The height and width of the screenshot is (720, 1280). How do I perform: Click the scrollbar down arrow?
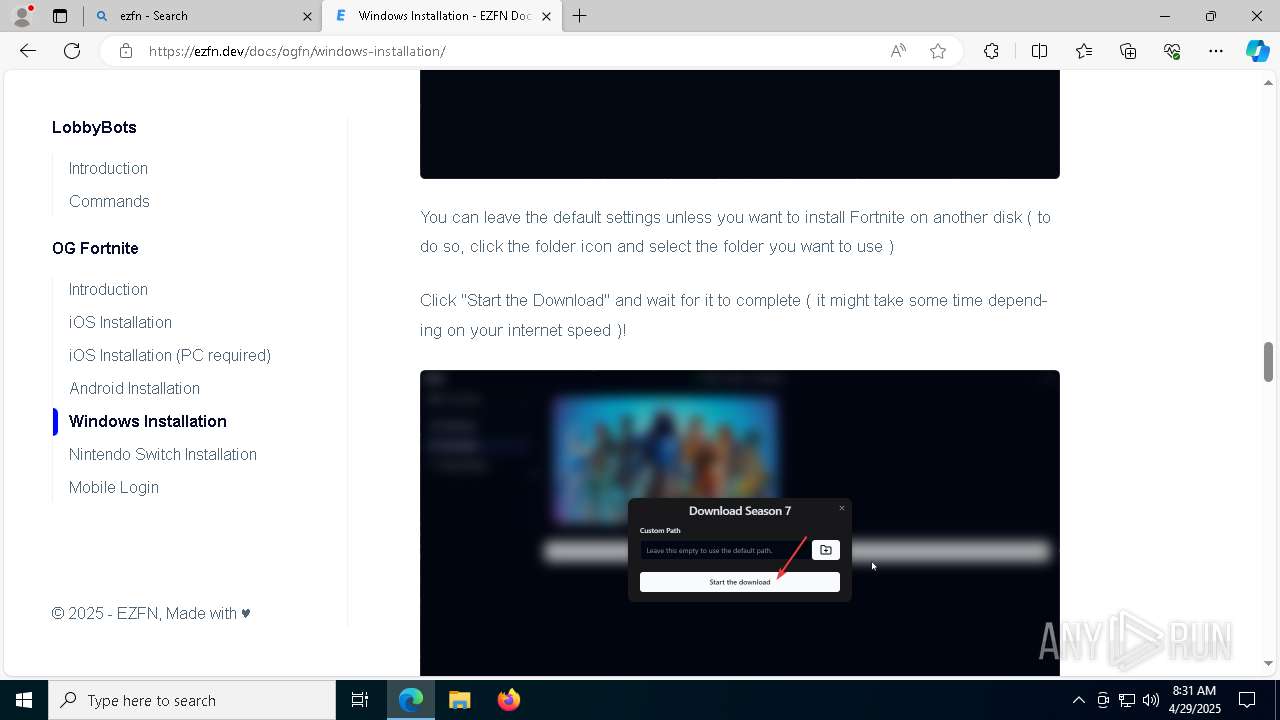1268,663
